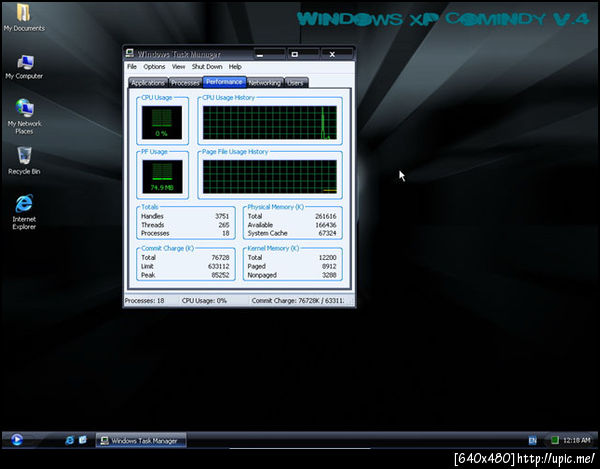
Task: Click Show Desktop quick launch icon
Action: tap(83, 440)
